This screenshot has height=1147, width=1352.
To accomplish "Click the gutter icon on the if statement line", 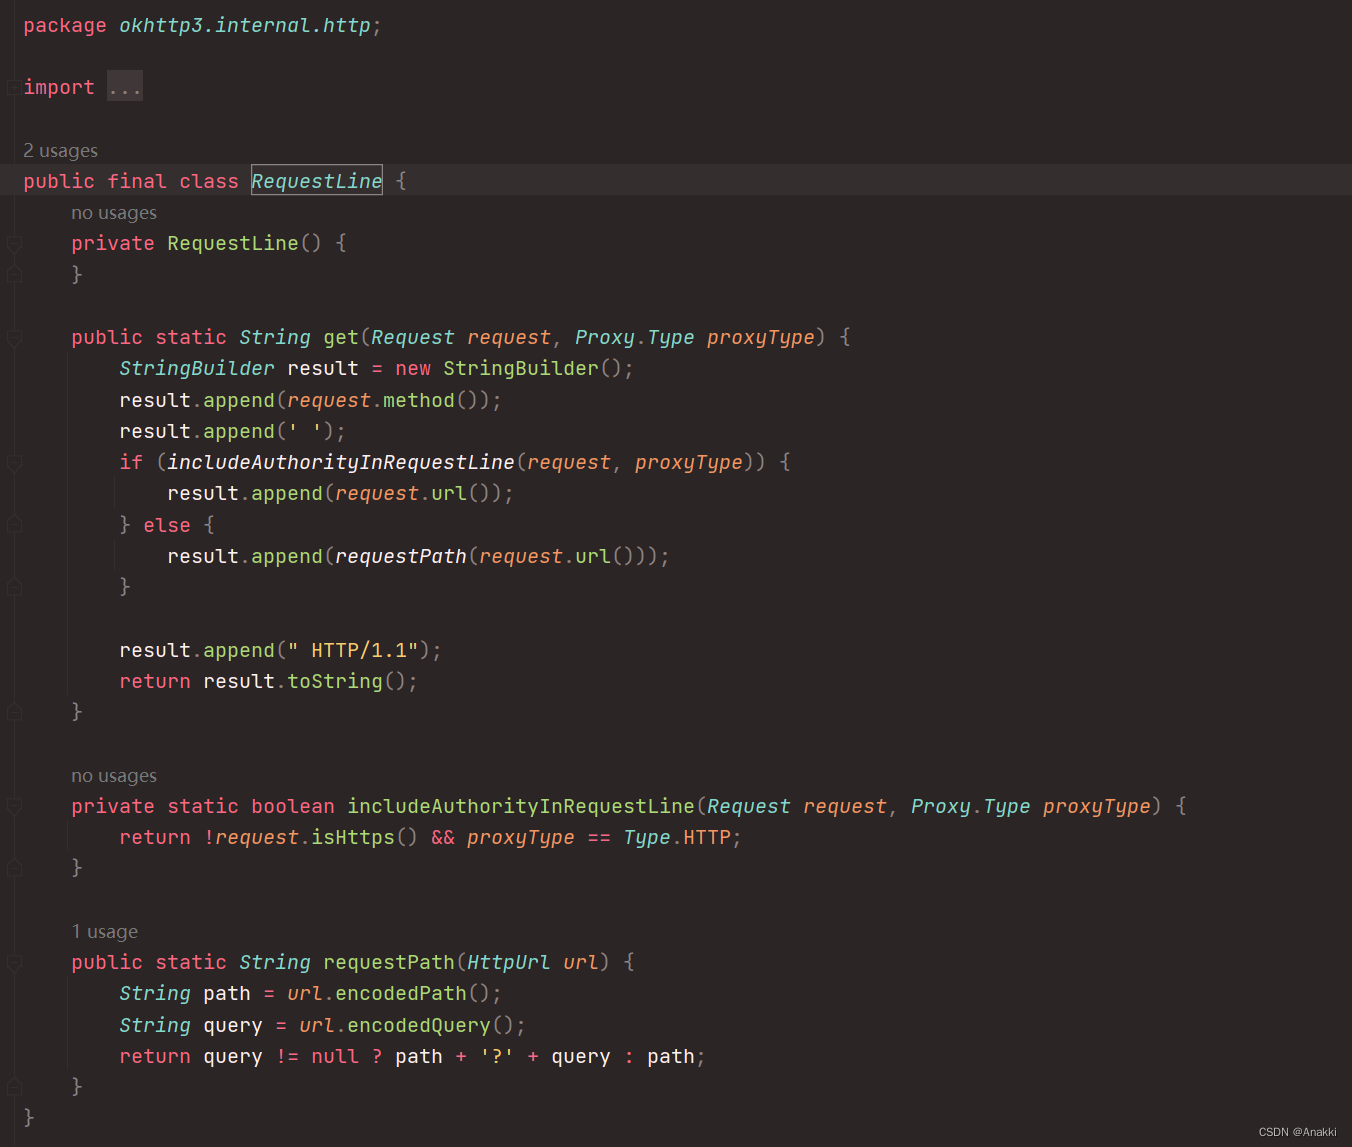I will point(14,462).
